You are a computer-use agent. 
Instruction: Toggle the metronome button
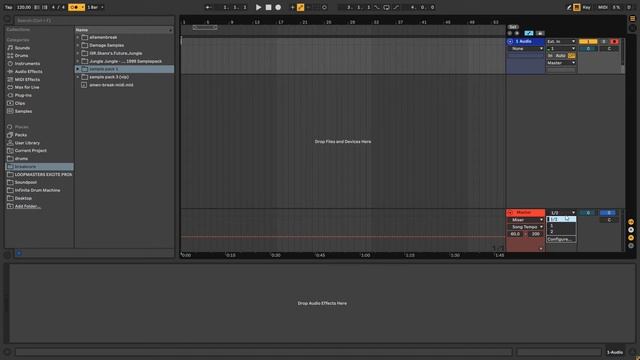click(76, 7)
